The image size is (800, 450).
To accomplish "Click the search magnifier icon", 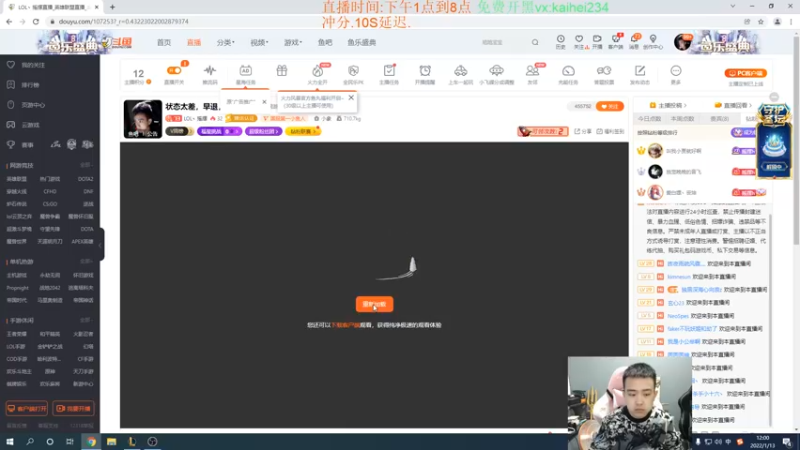I will pyautogui.click(x=535, y=42).
